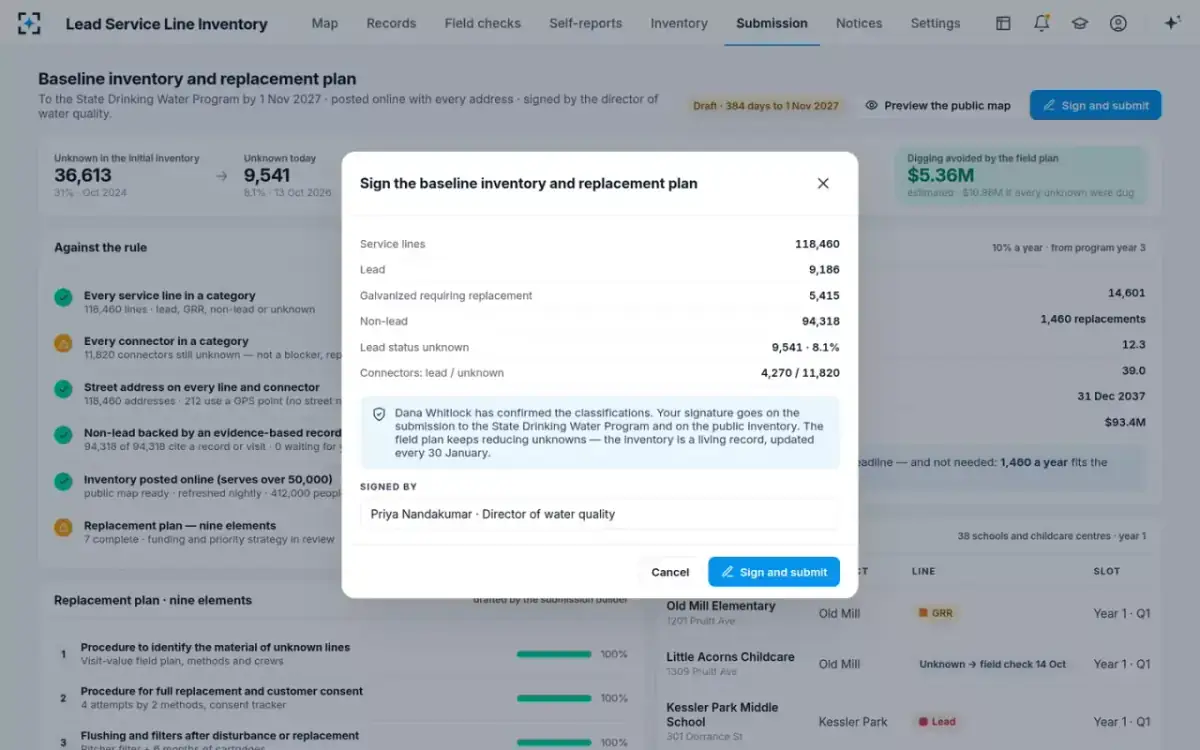1200x750 pixels.
Task: Open the user profile icon
Action: point(1118,23)
